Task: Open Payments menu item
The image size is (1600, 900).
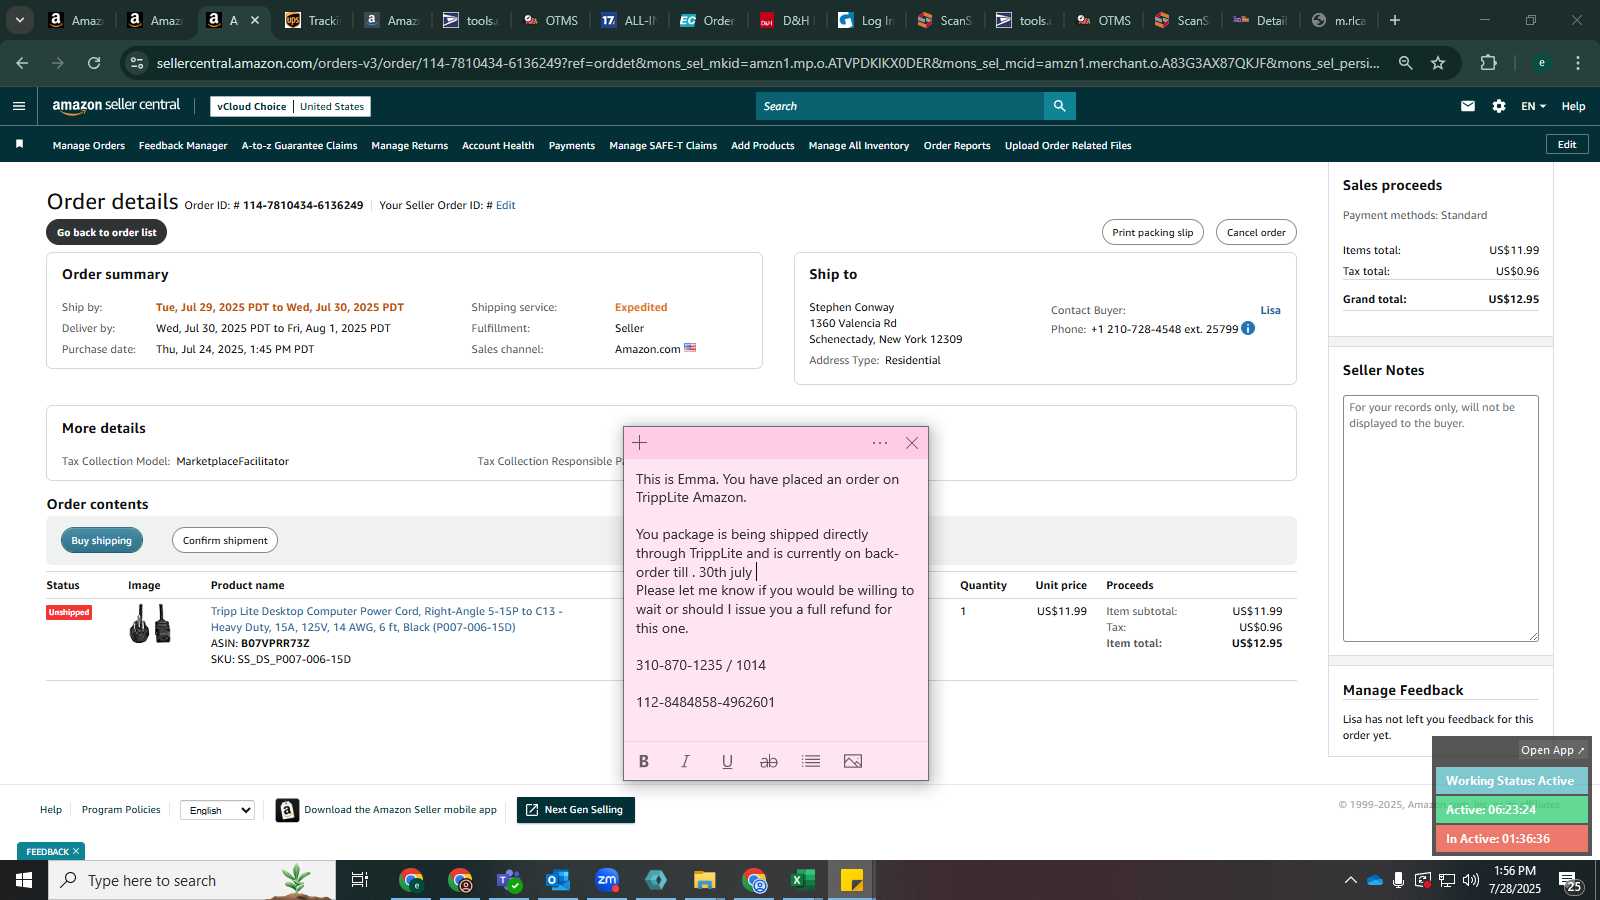Action: pos(572,146)
